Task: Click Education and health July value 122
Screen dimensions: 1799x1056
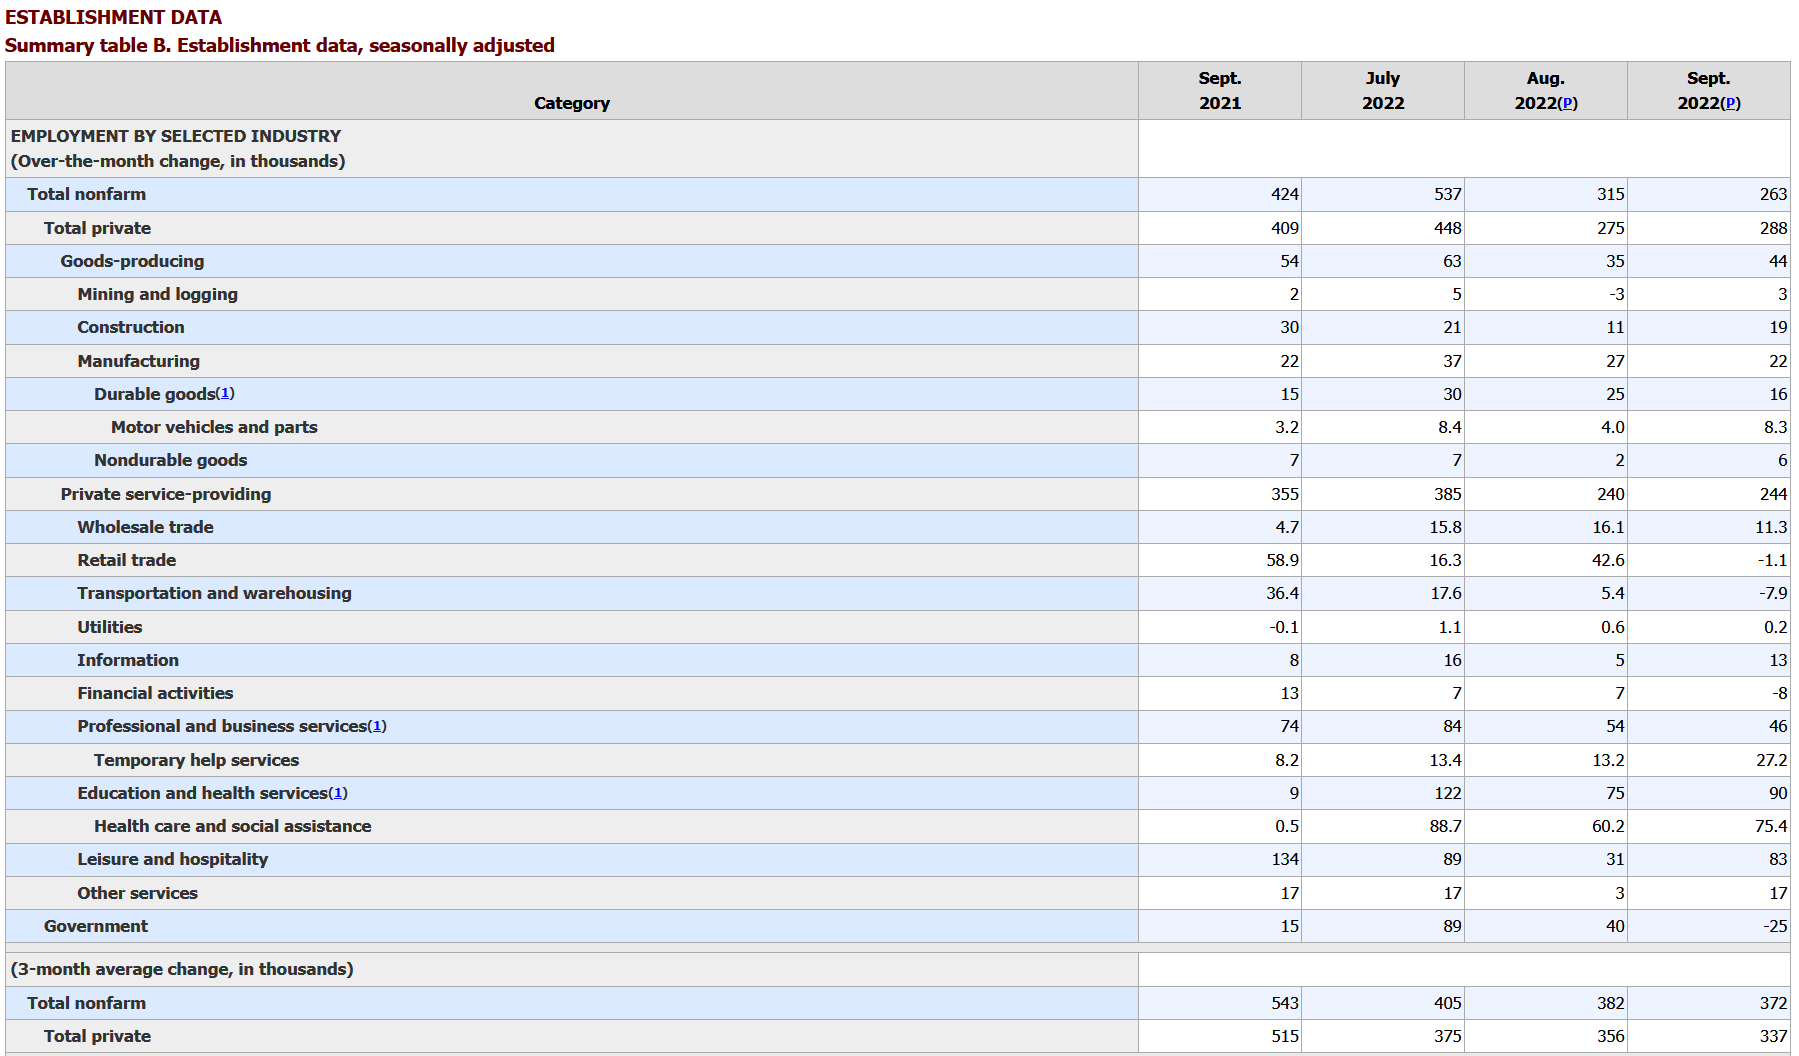Action: pos(1448,793)
